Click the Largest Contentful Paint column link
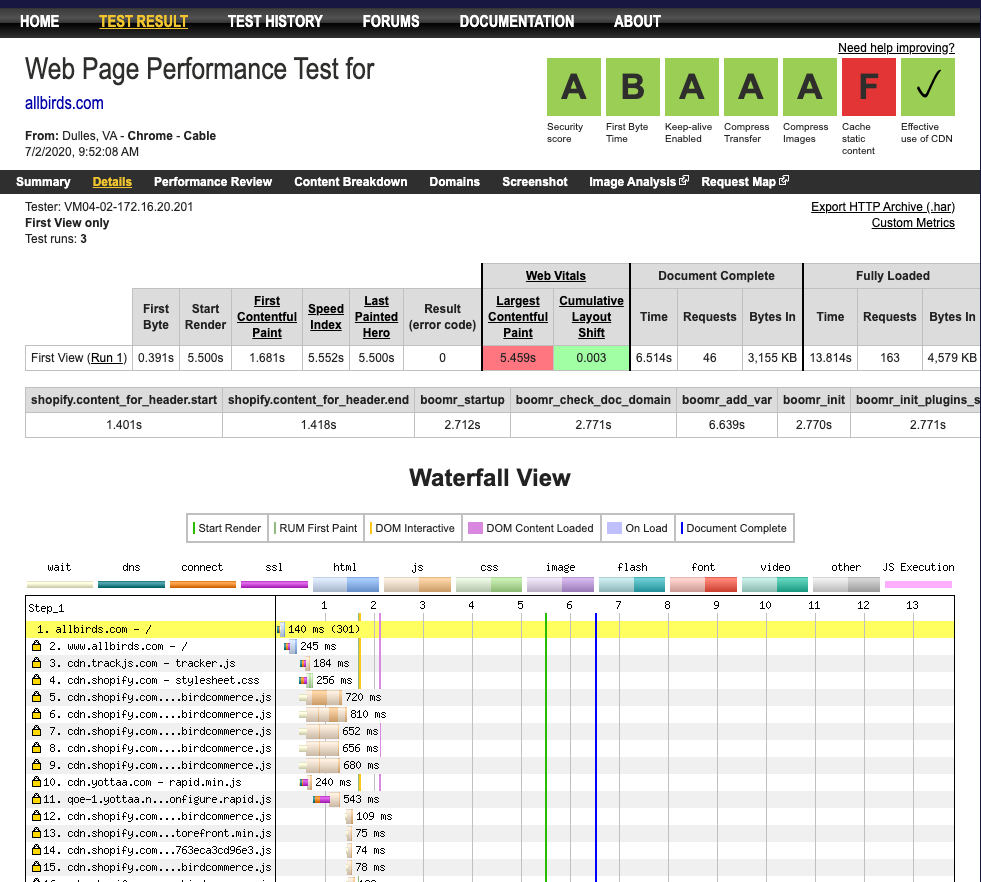Screen dimensions: 981x882 517,317
